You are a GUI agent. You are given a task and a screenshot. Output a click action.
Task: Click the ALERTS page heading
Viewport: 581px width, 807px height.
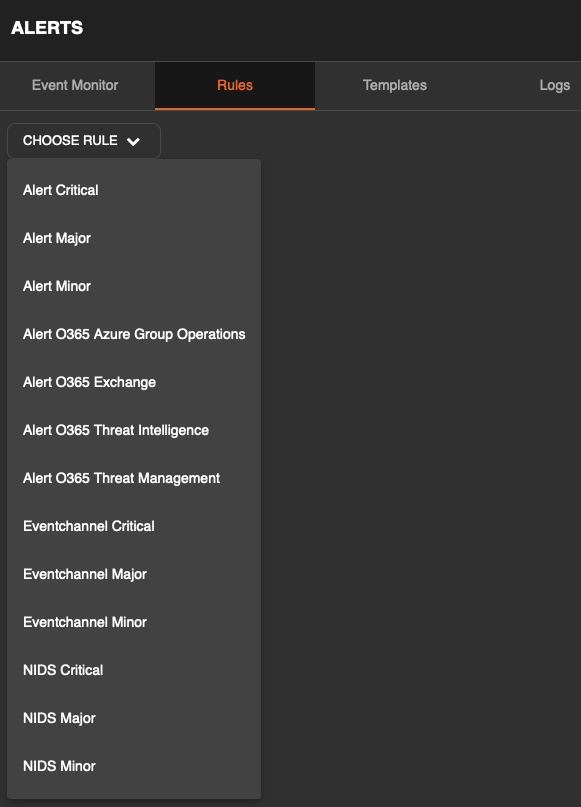click(x=47, y=28)
